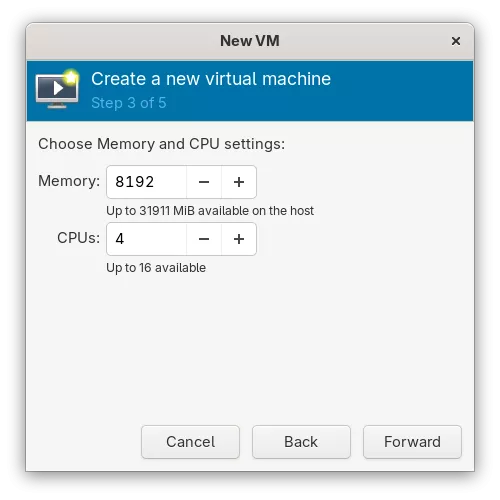This screenshot has height=500, width=500.
Task: Click the 'Create a new virtual machine' heading
Action: pyautogui.click(x=211, y=79)
